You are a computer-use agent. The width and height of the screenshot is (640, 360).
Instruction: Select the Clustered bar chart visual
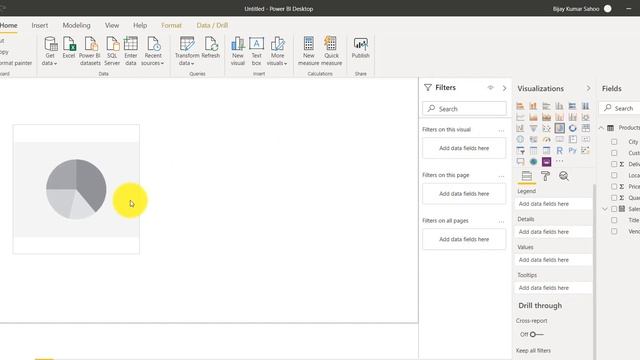tap(546, 106)
